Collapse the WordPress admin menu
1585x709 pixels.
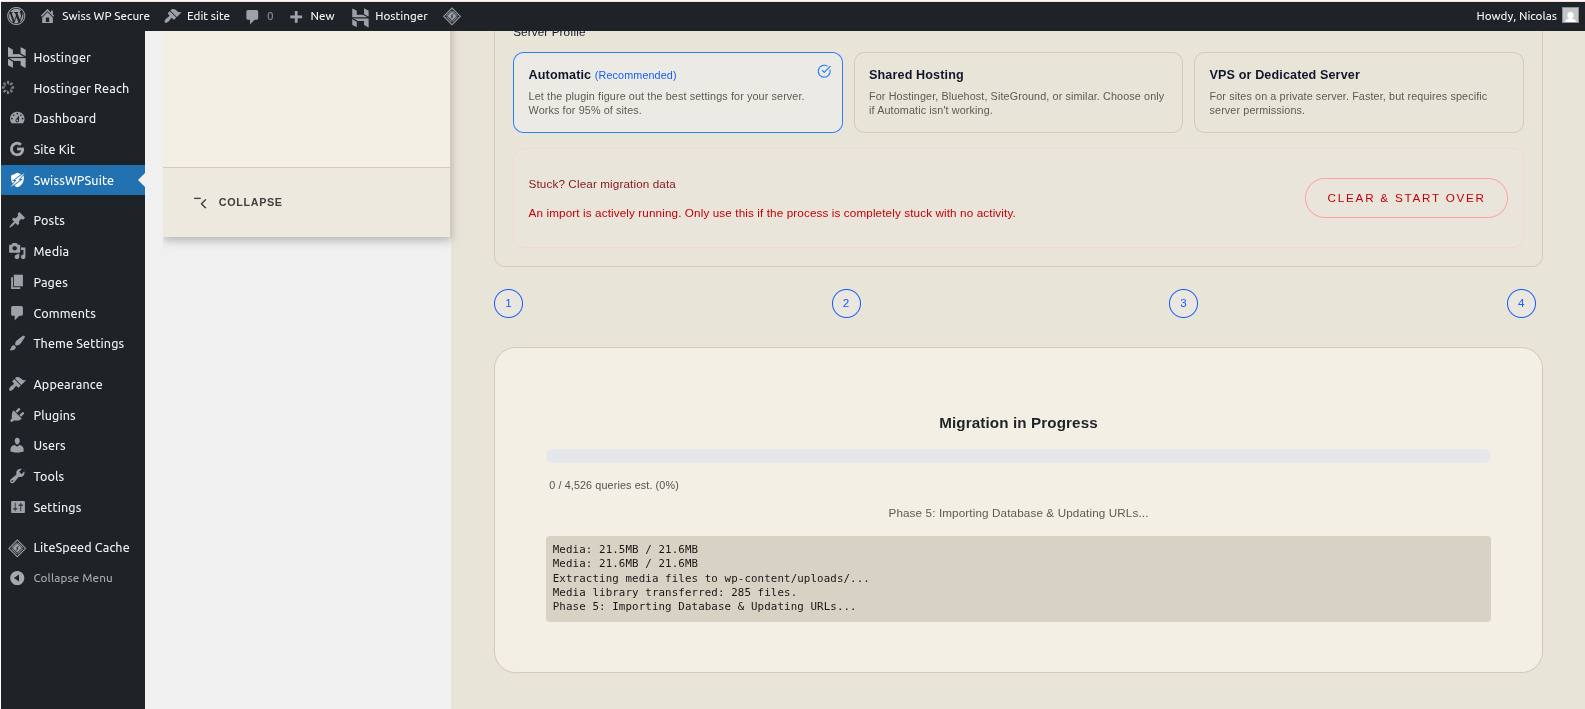72,578
